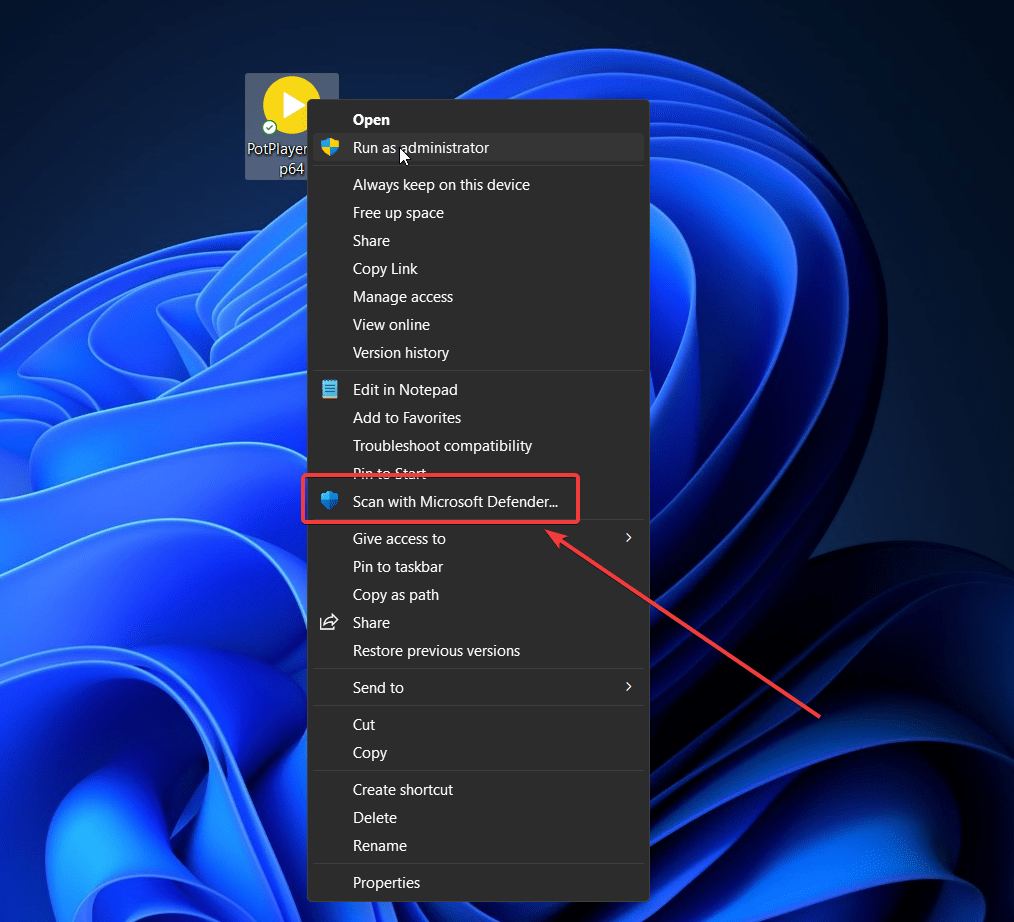This screenshot has height=922, width=1014.
Task: Enable Always keep on this device
Action: point(441,184)
